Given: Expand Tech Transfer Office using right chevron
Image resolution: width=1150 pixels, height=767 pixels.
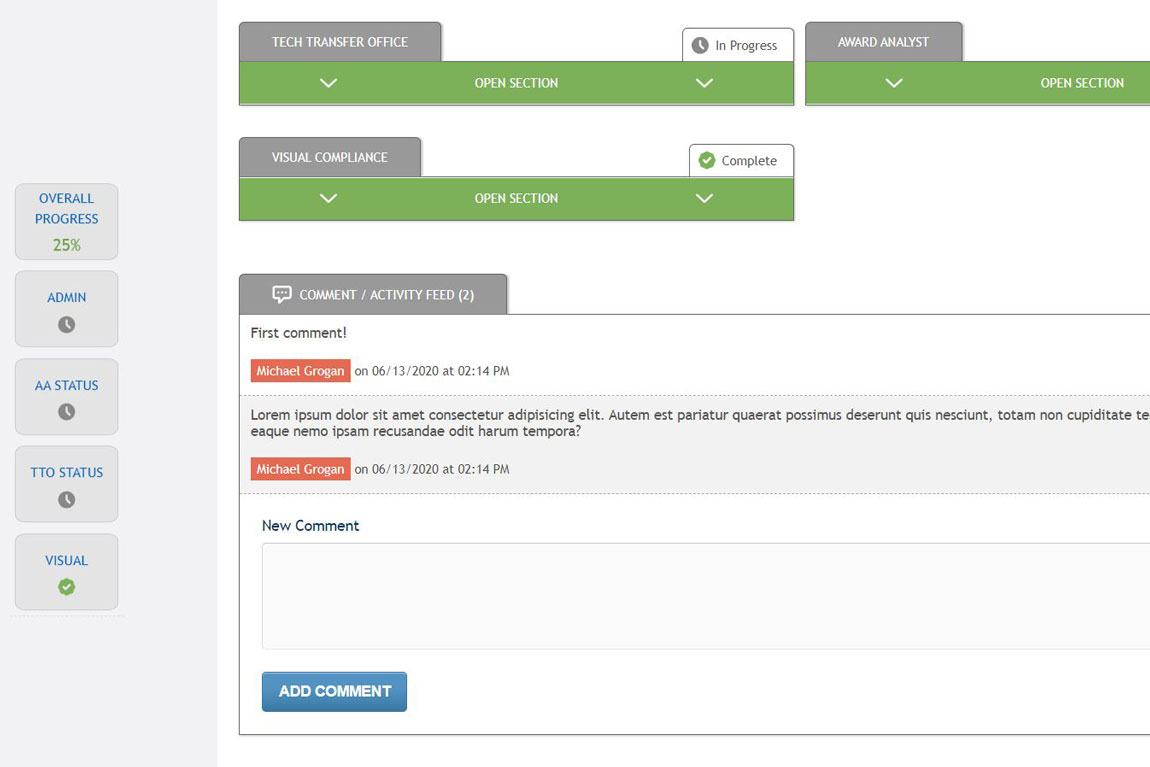Looking at the screenshot, I should [x=704, y=83].
